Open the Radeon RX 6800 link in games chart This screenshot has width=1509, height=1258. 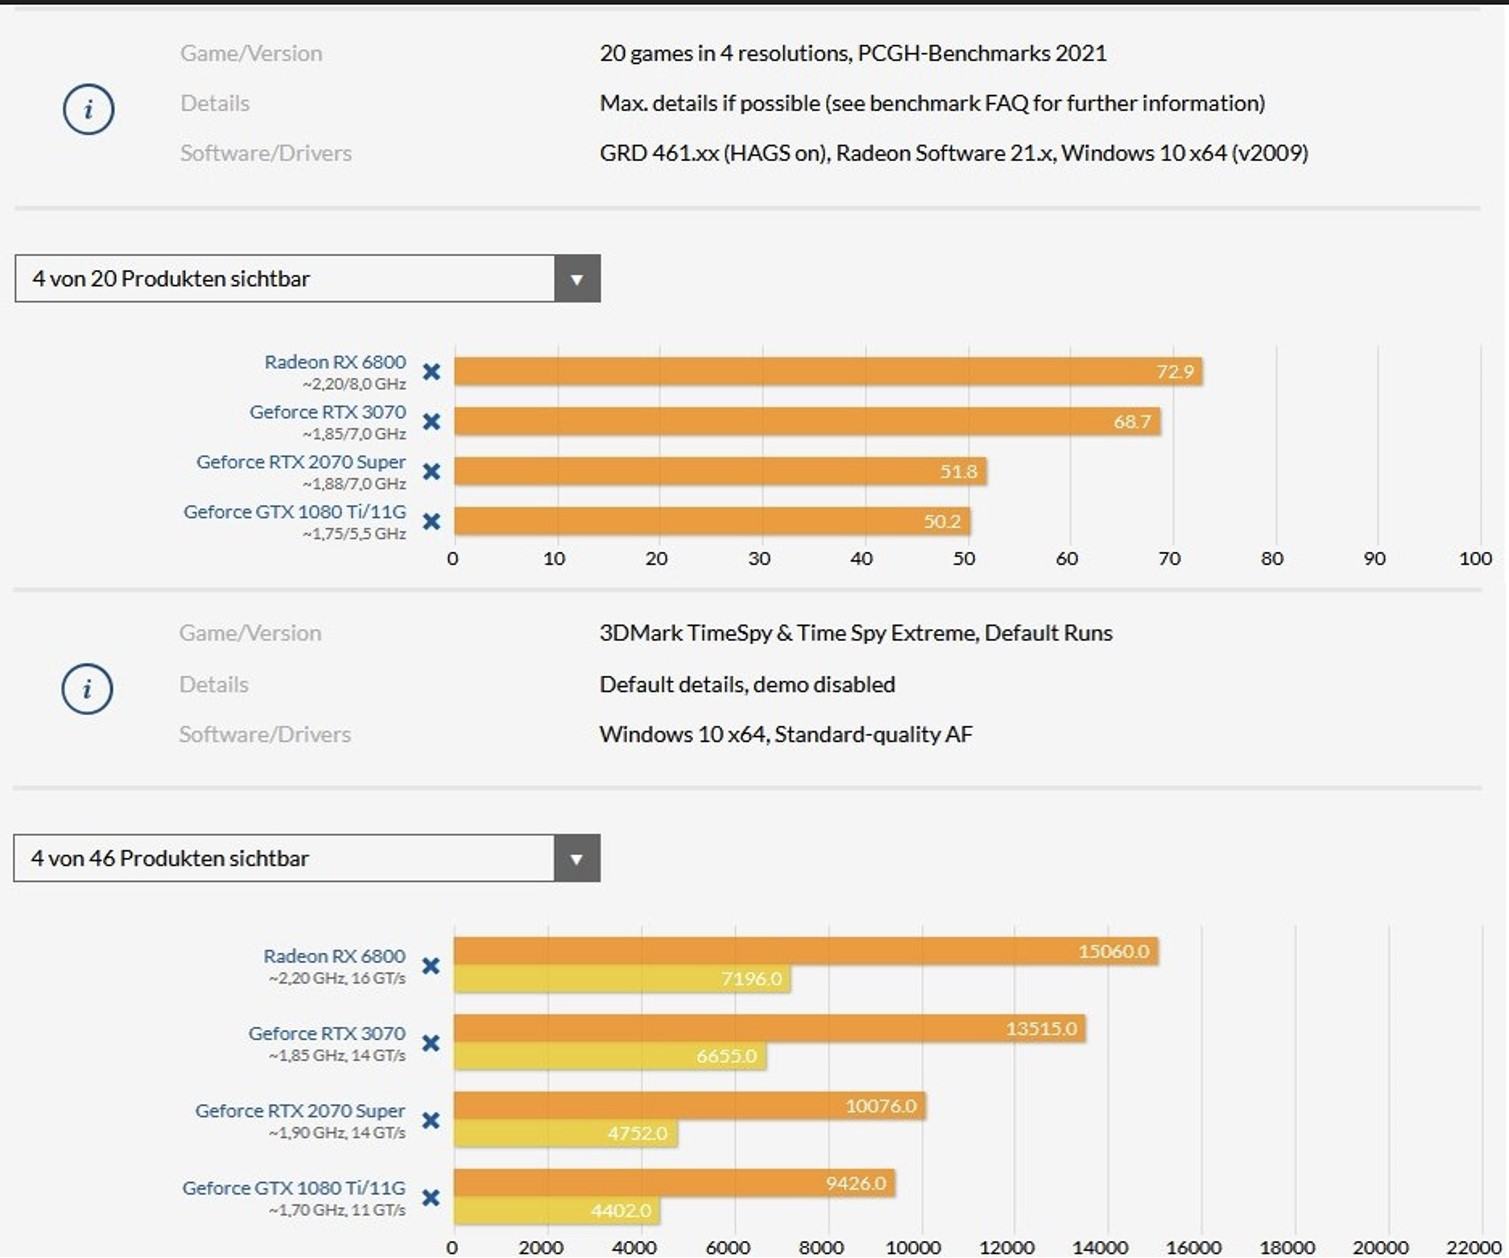coord(335,362)
